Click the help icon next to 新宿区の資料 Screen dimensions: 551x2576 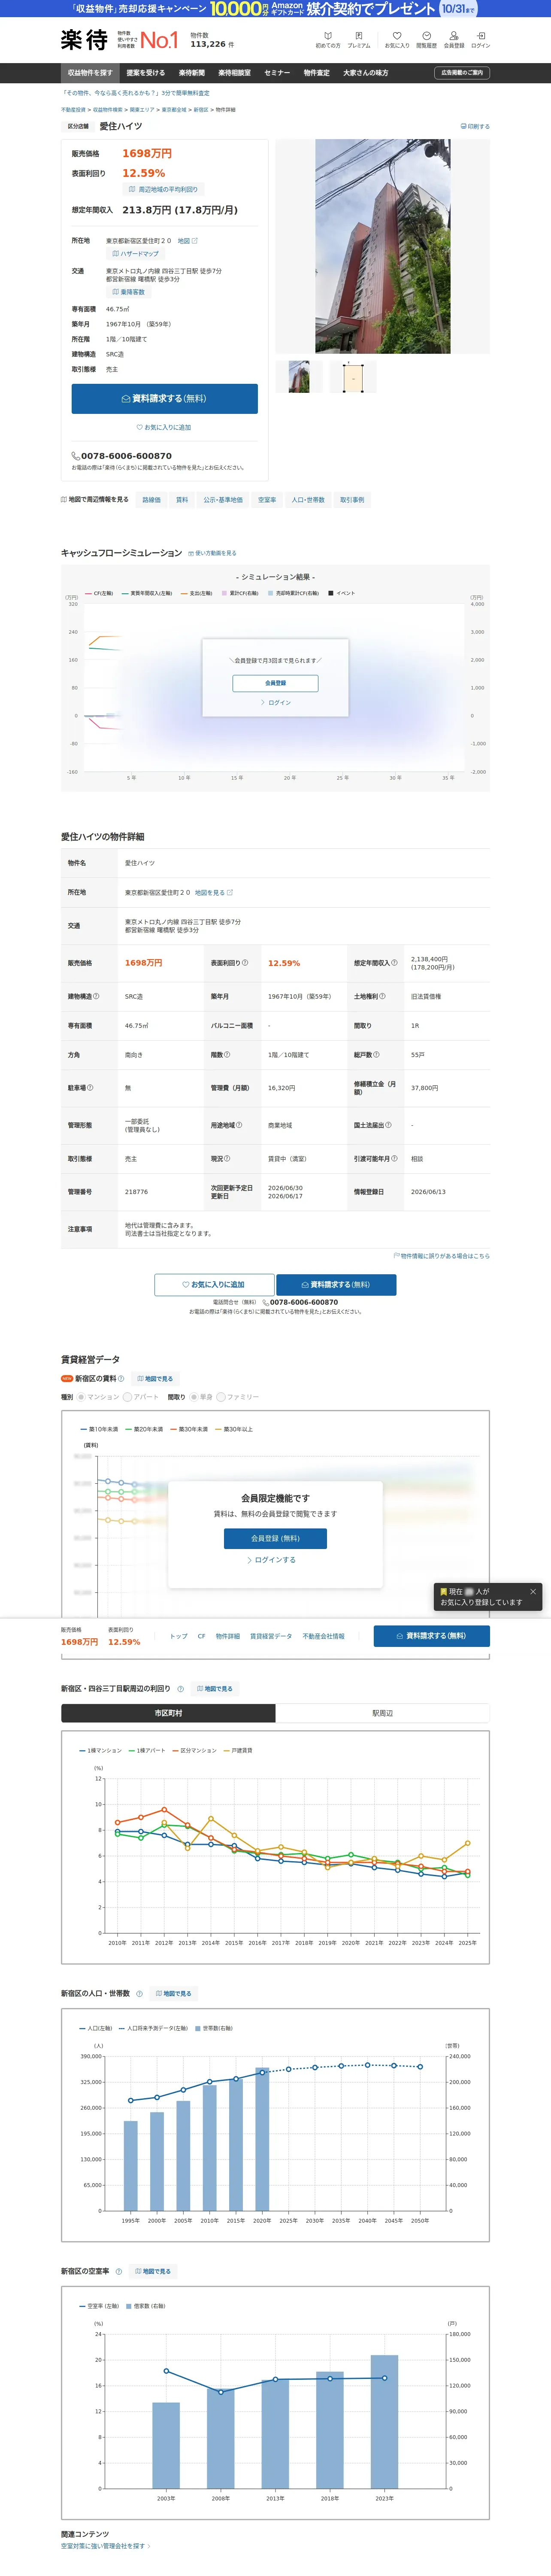[121, 1378]
